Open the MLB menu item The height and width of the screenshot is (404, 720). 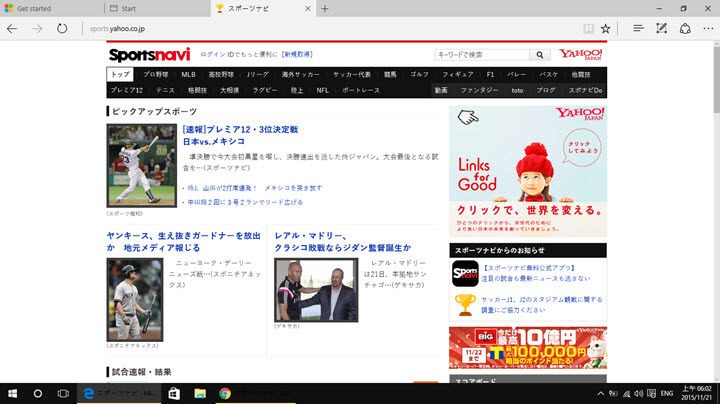coord(188,74)
